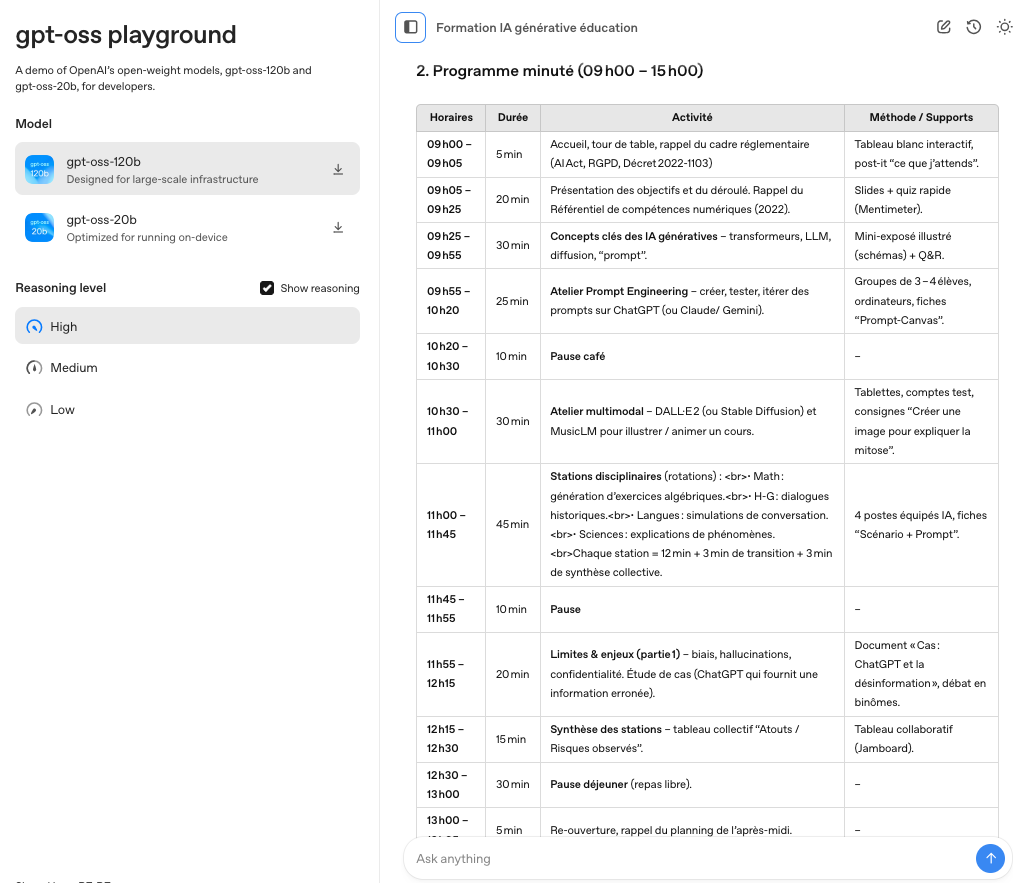Image resolution: width=1013 pixels, height=883 pixels.
Task: Click the gpt-oss-120b model logo
Action: pos(40,170)
